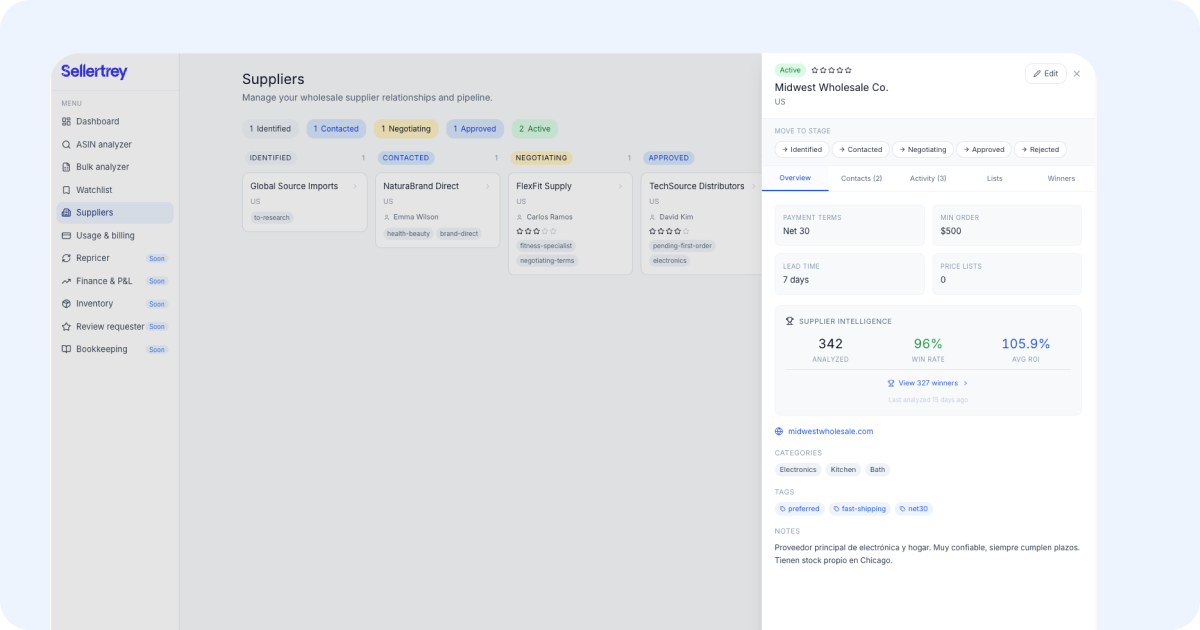Click the to-research tag on Global Source Imports
Screen dimensions: 1200x630
click(272, 217)
